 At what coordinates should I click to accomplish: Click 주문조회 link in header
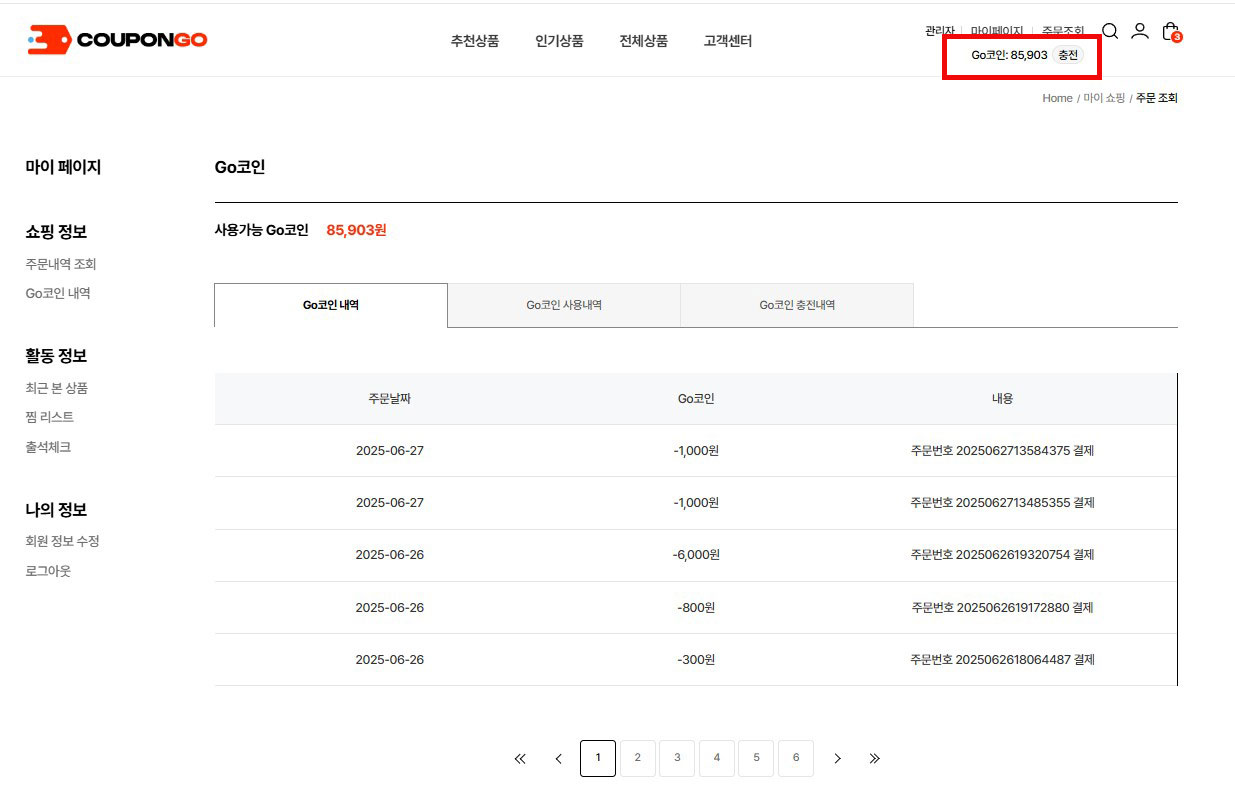(1063, 32)
